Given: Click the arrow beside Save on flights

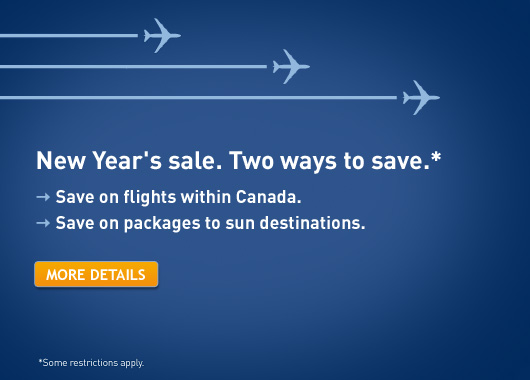Looking at the screenshot, I should coord(43,197).
